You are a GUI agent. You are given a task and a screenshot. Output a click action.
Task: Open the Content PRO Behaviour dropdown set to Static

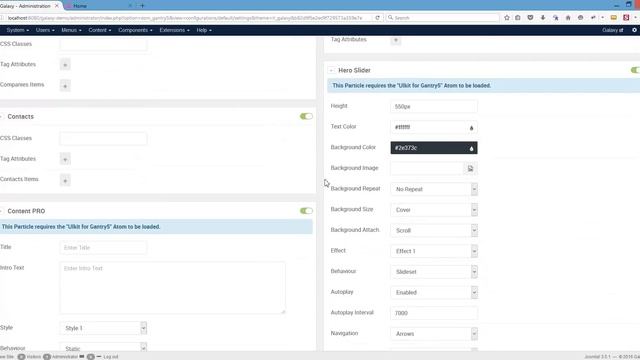[x=103, y=348]
